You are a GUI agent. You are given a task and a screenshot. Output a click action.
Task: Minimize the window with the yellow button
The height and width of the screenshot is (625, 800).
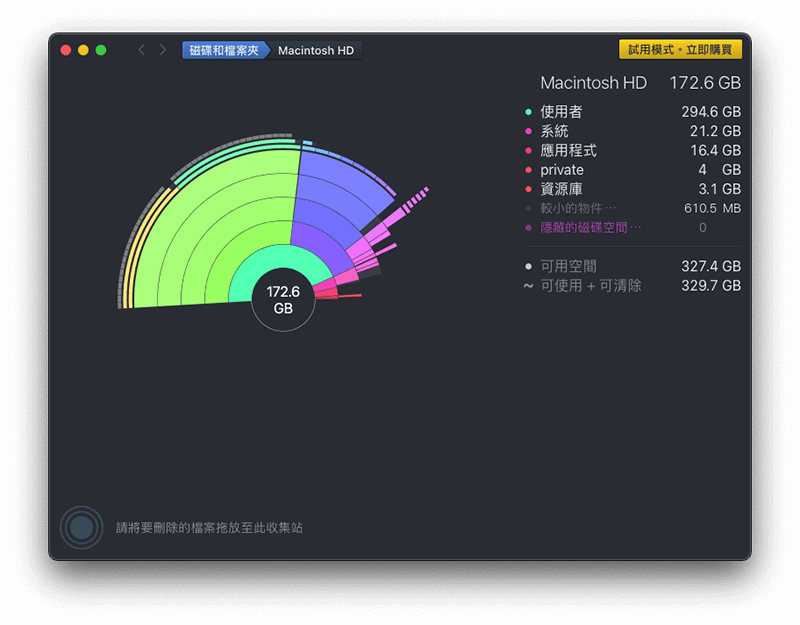click(83, 50)
